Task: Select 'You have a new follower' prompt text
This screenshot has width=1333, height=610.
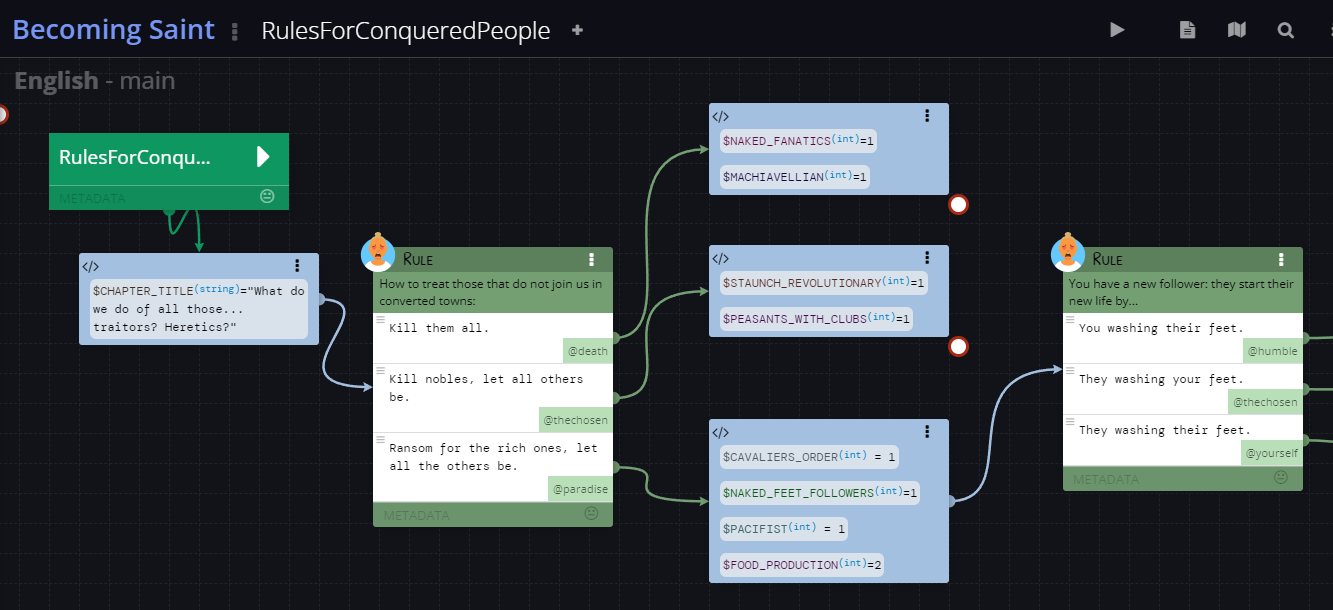Action: pos(1181,292)
